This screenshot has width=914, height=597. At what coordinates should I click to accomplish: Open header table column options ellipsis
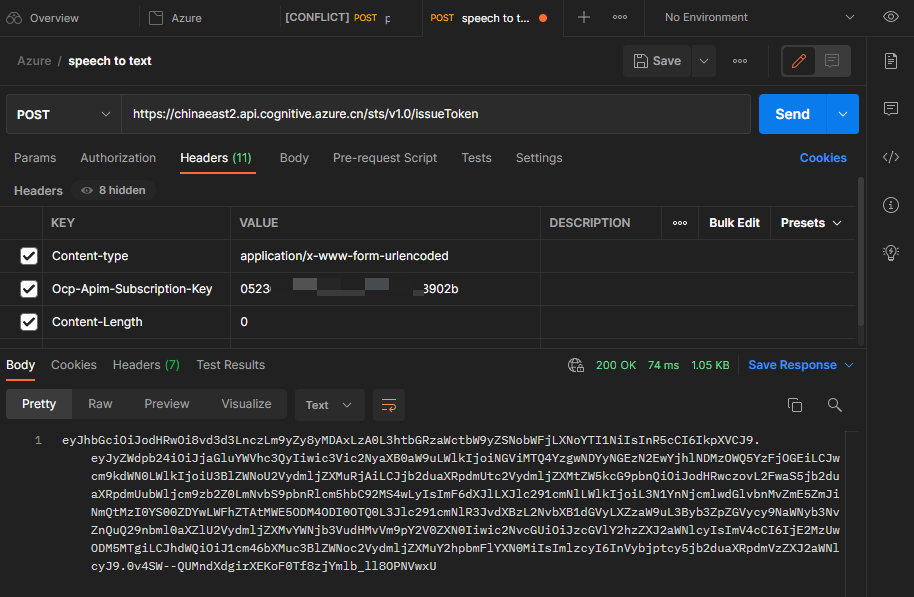pyautogui.click(x=680, y=223)
